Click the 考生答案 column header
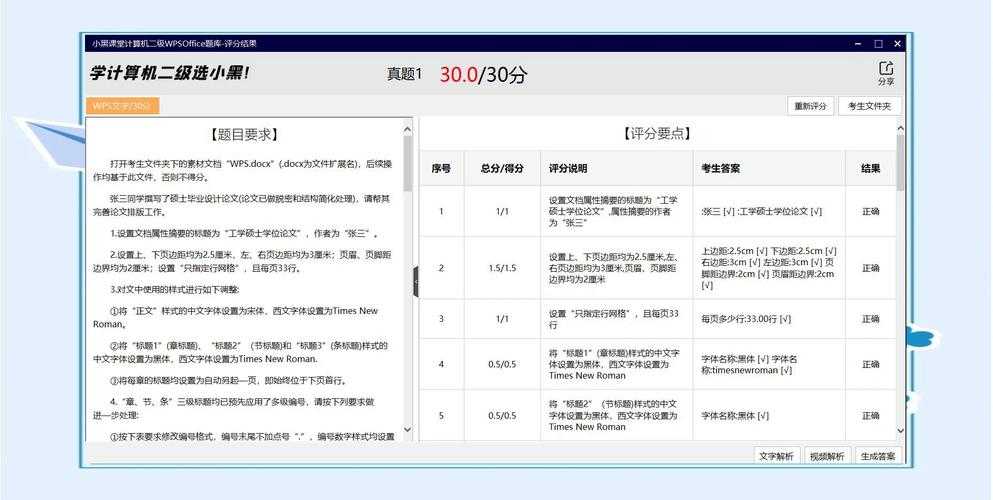 point(769,168)
